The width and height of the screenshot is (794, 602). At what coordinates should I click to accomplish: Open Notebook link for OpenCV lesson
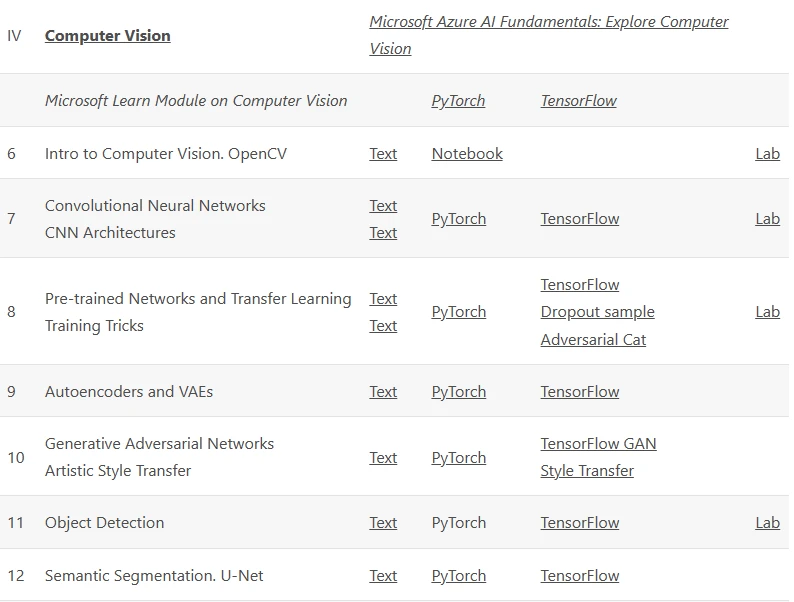pos(467,153)
